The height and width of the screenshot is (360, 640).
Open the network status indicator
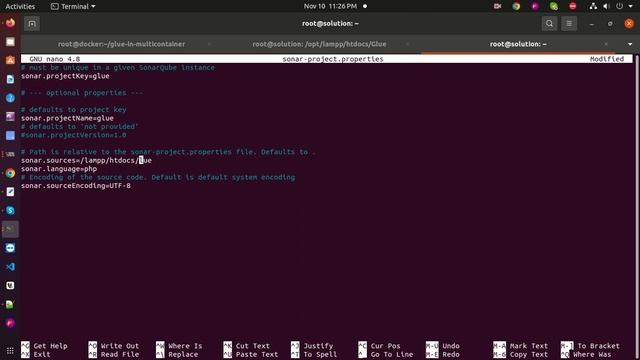click(x=593, y=6)
